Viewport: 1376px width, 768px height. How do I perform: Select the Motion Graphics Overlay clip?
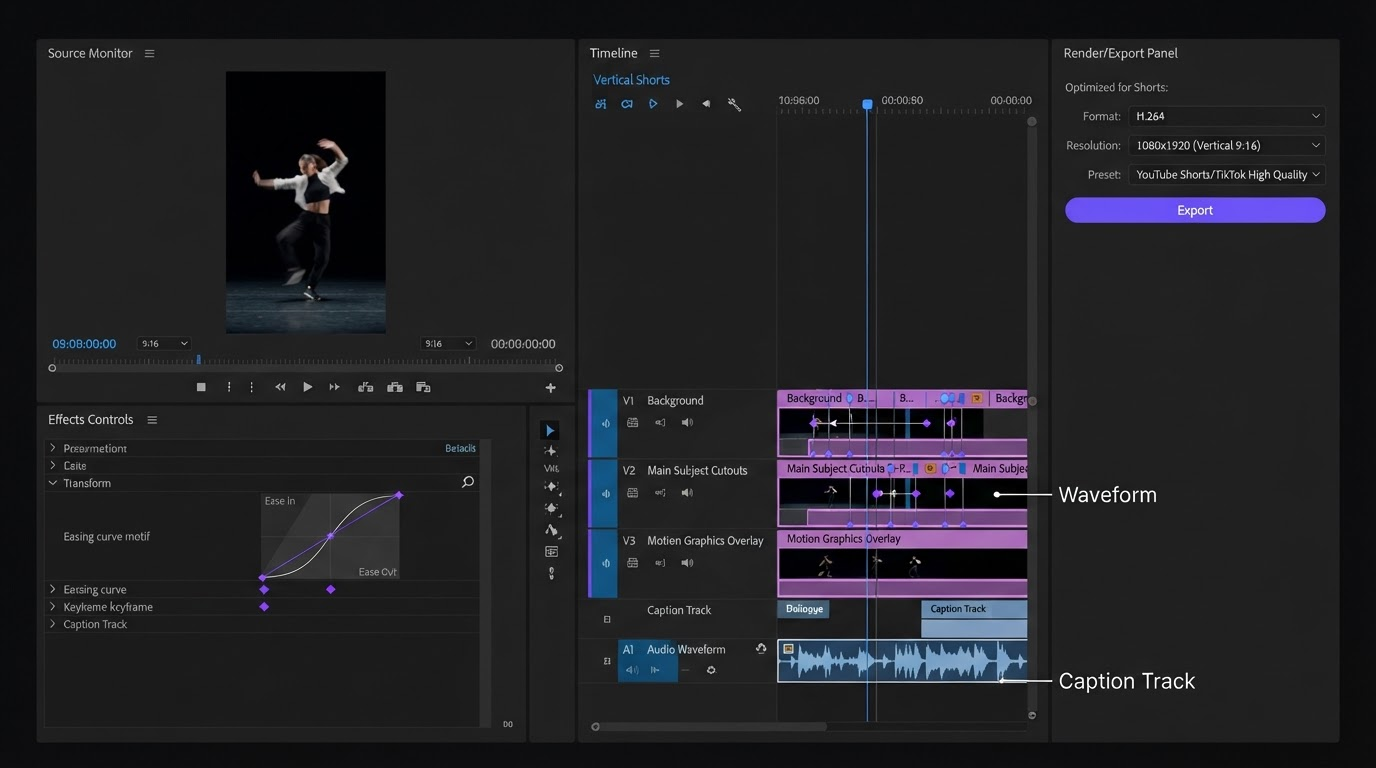[x=902, y=563]
